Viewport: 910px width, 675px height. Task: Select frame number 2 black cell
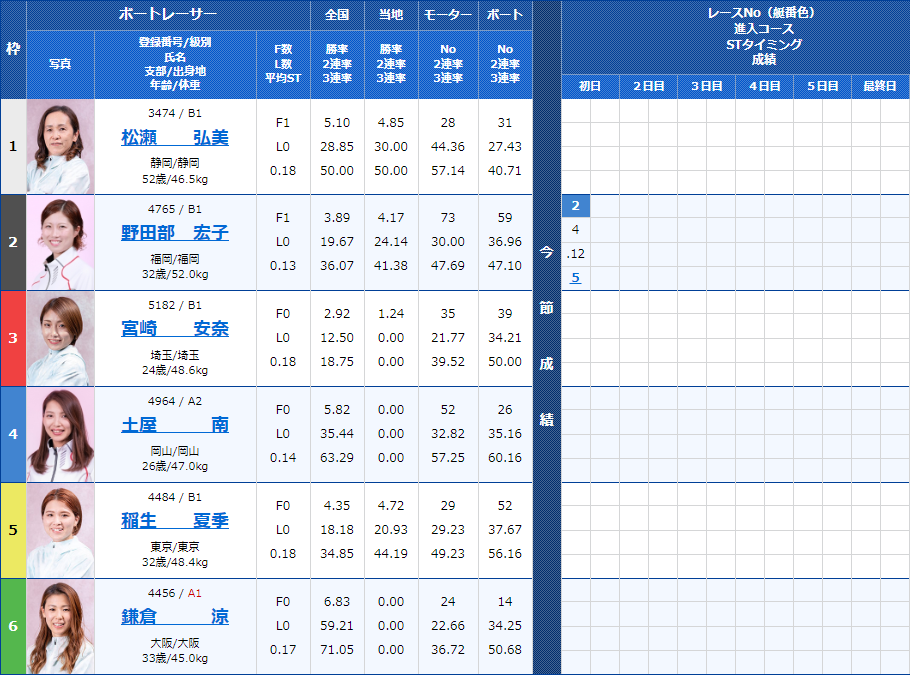click(13, 242)
